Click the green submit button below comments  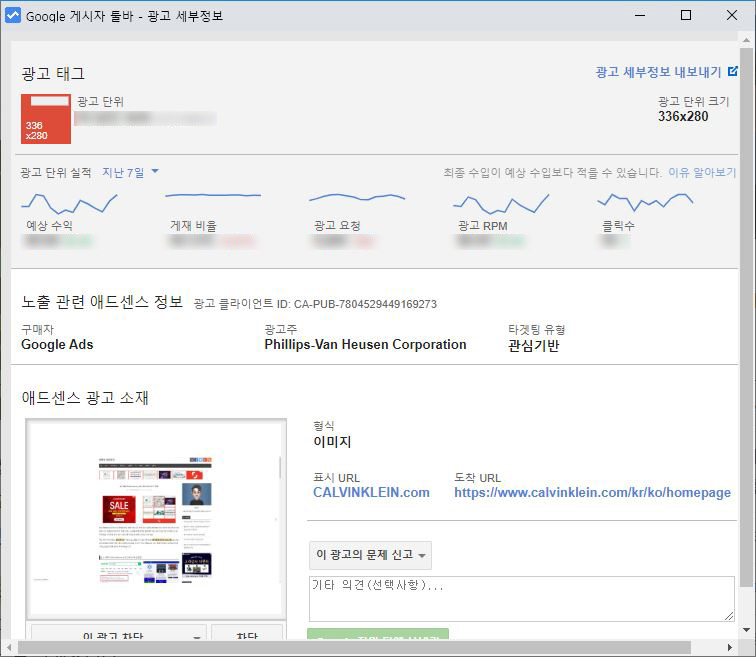click(x=378, y=634)
